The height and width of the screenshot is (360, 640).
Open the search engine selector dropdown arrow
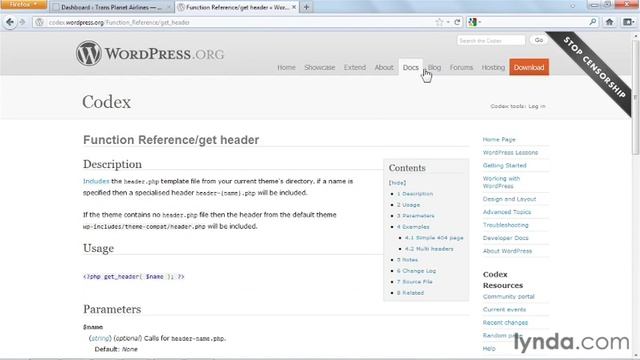point(480,22)
